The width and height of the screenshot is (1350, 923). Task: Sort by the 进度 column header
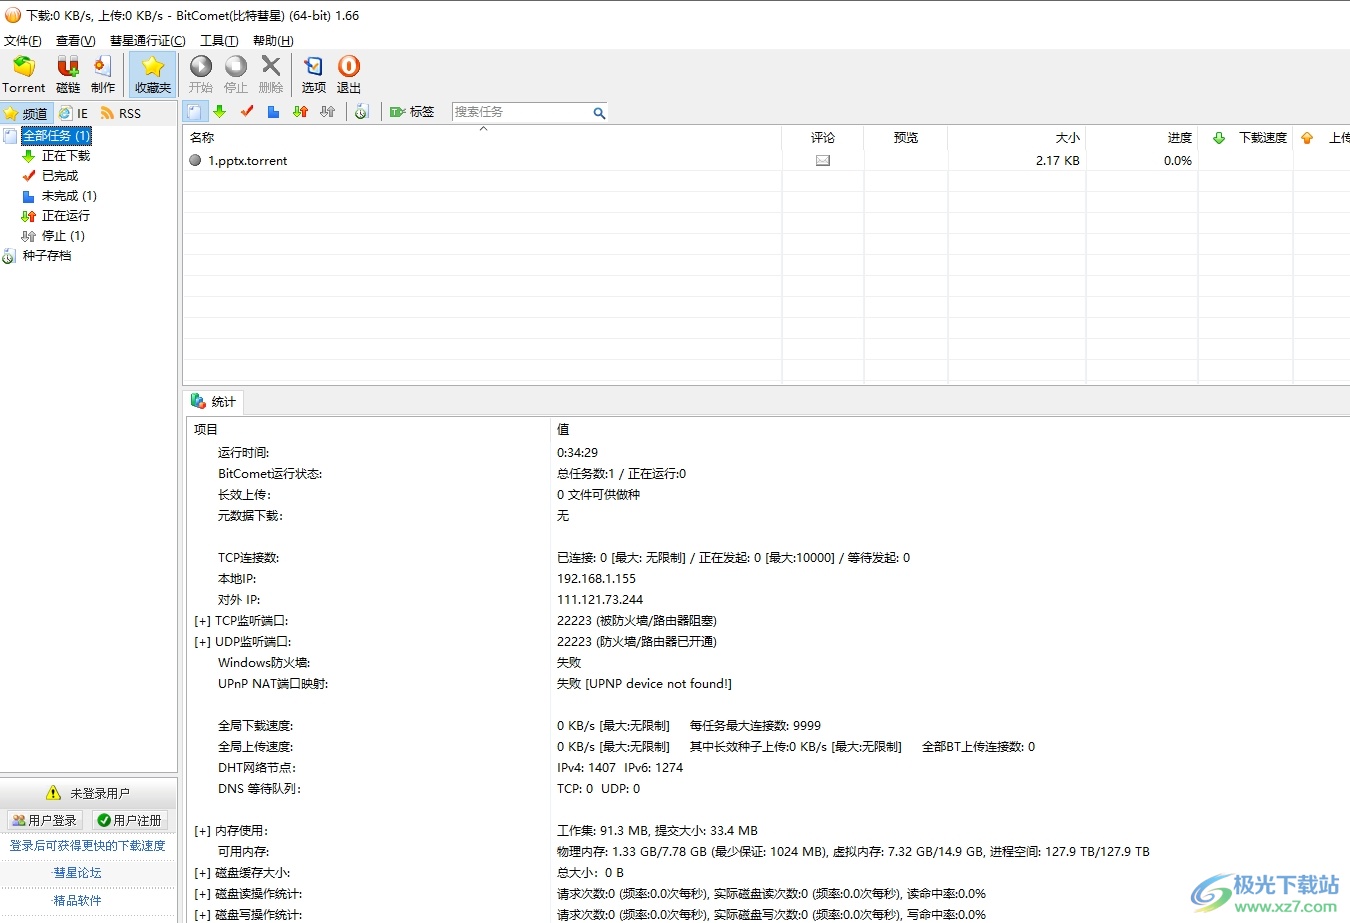[1142, 138]
